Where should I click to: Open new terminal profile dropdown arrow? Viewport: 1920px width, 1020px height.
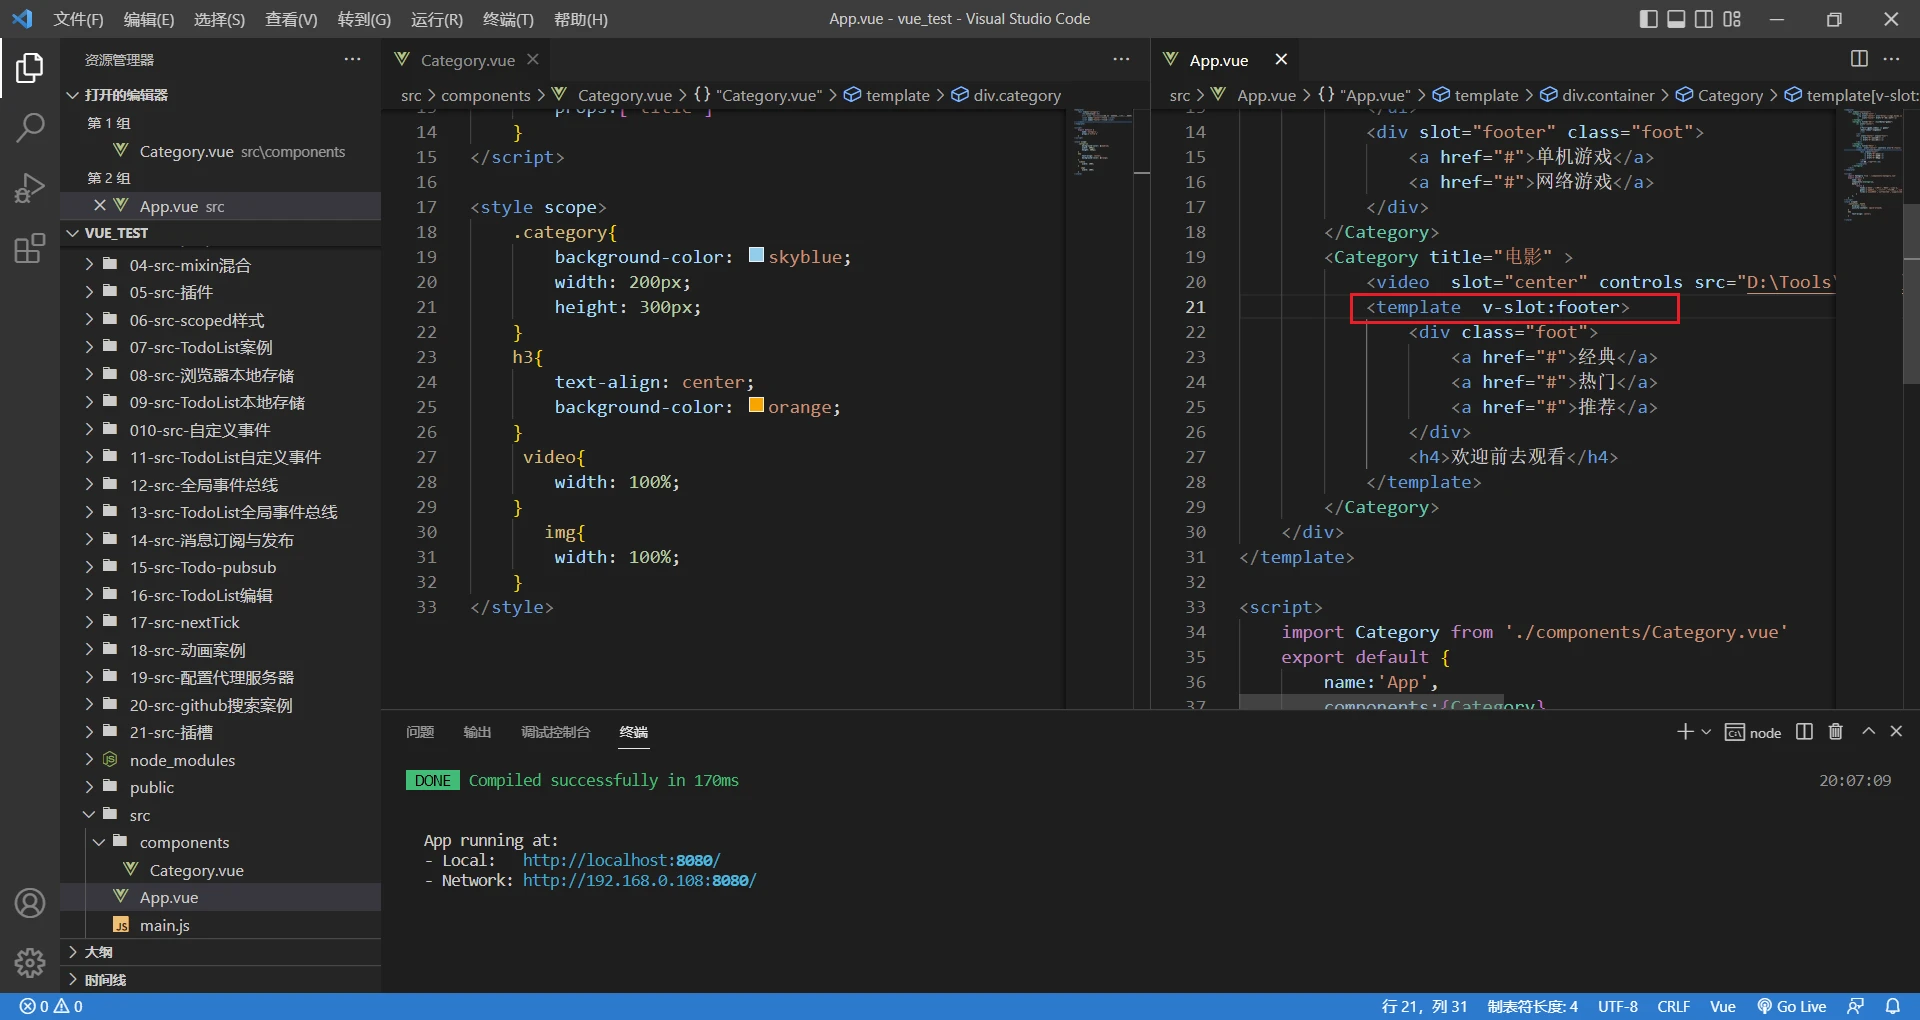tap(1706, 732)
